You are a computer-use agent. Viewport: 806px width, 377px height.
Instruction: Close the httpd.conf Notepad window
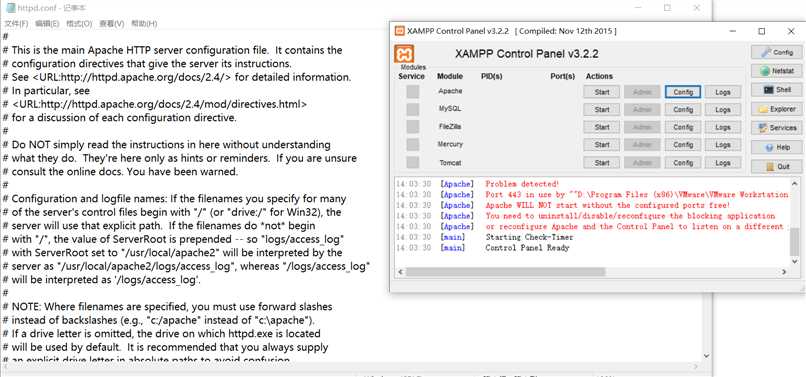coord(697,8)
